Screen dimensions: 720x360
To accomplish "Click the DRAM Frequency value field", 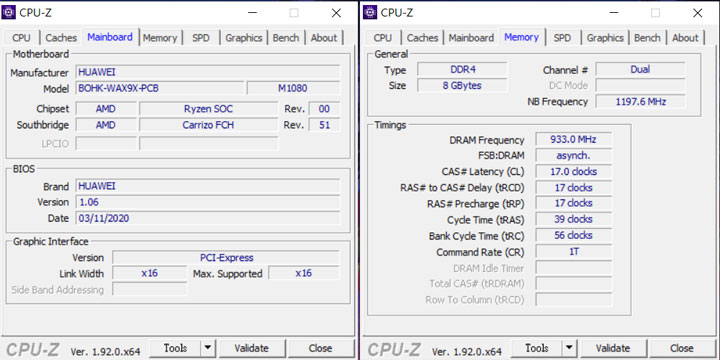I will coord(573,140).
